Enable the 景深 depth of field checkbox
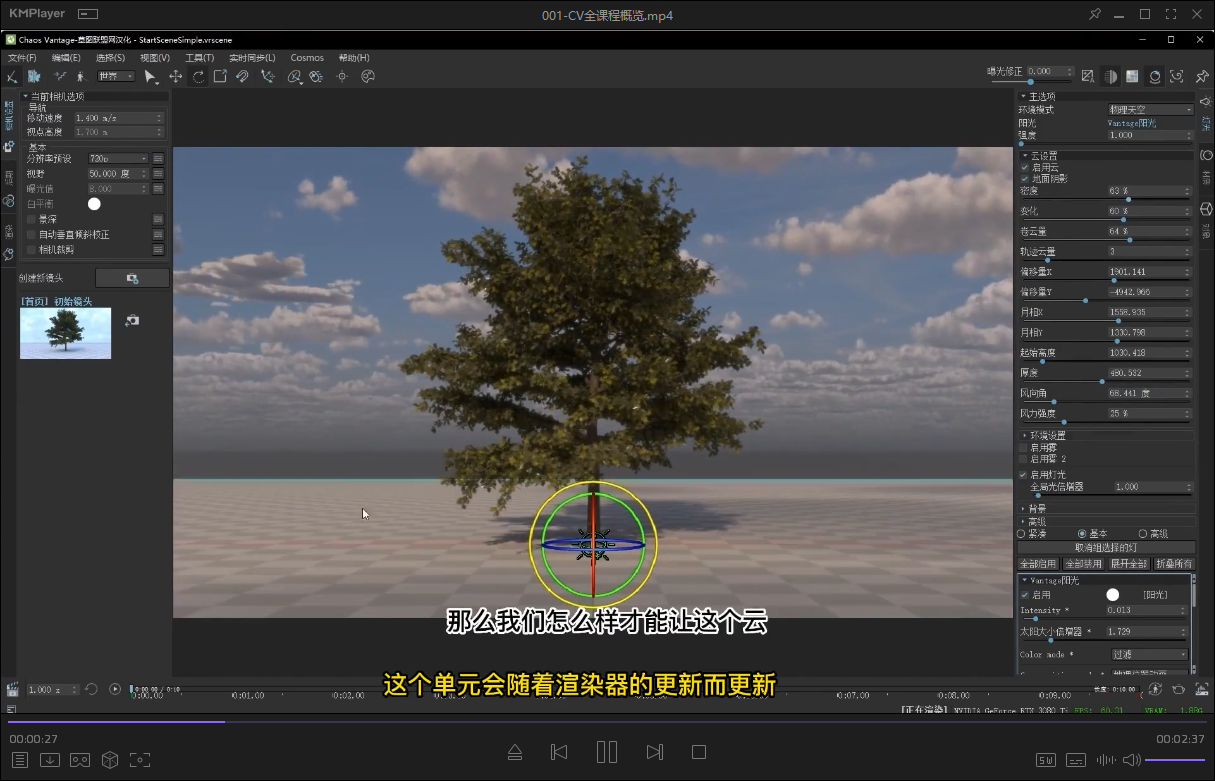Viewport: 1215px width, 781px height. pos(31,219)
